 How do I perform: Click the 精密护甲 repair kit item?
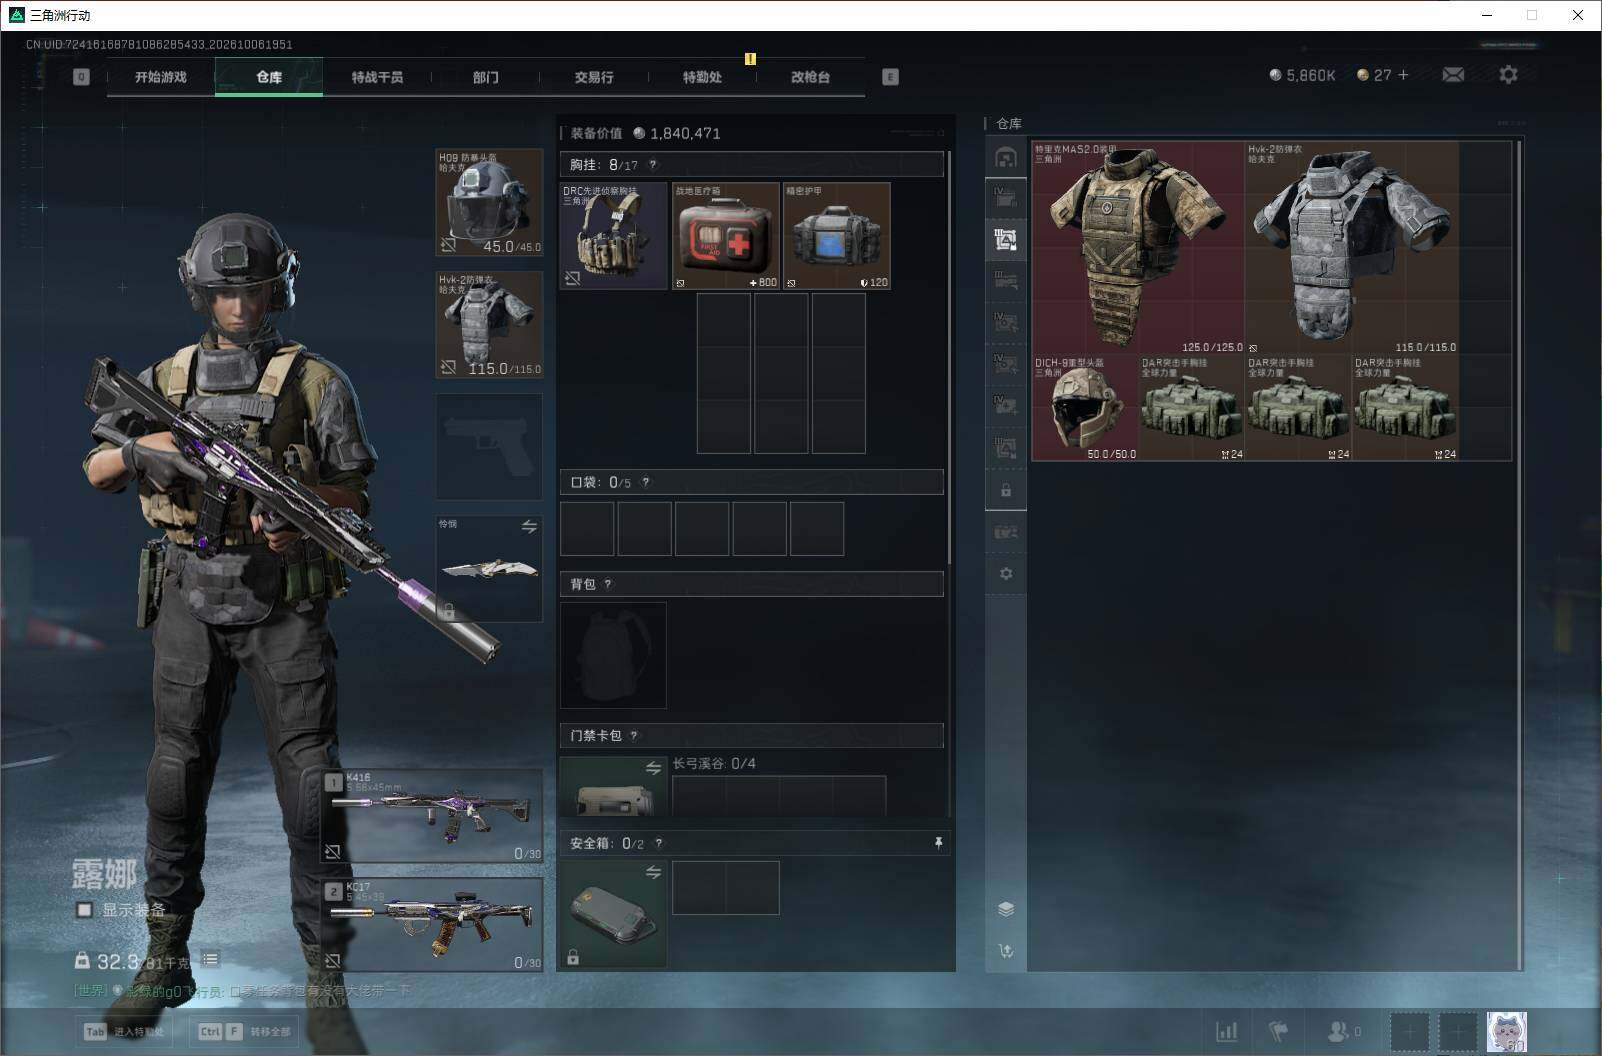coord(837,236)
